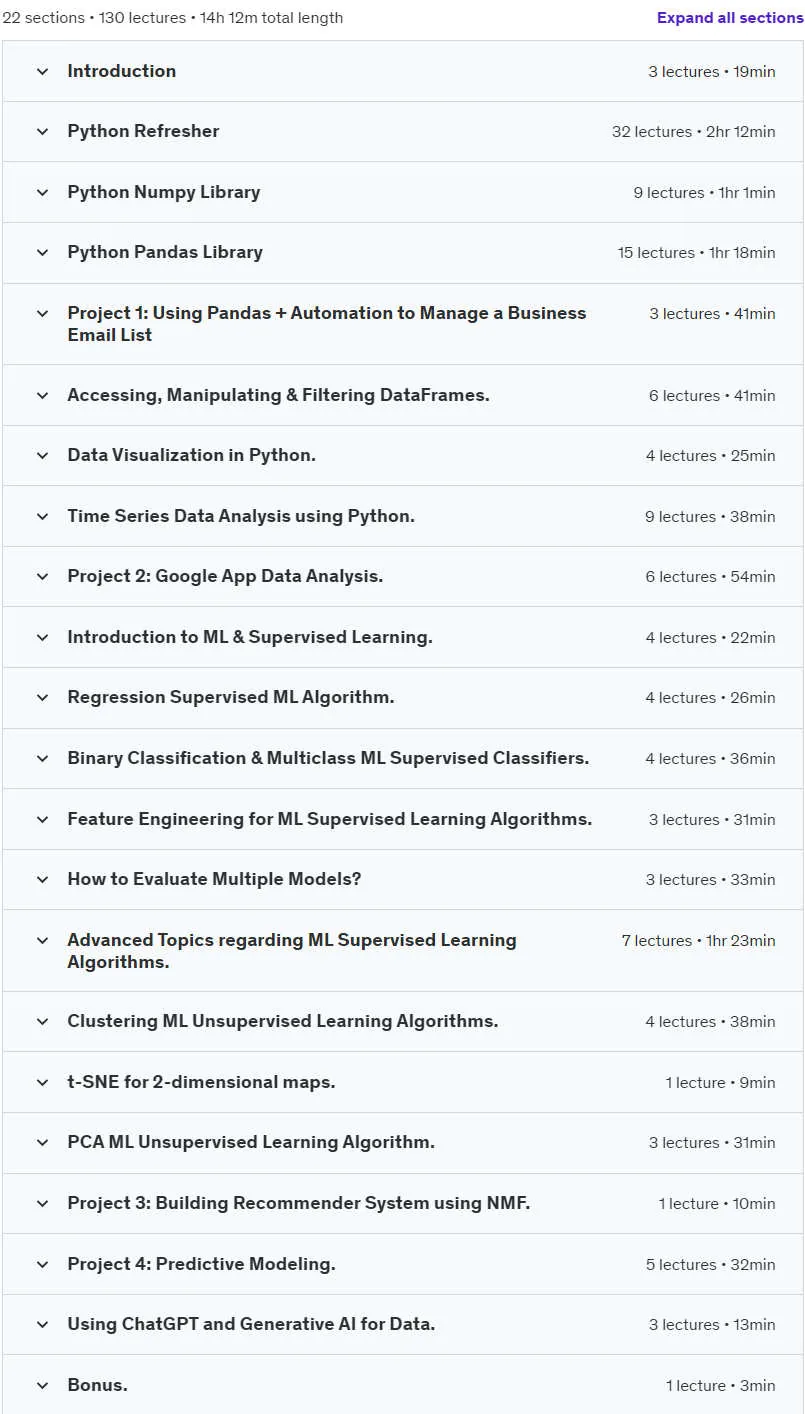Open Feature Engineering for ML section
The image size is (805, 1414).
coord(403,819)
